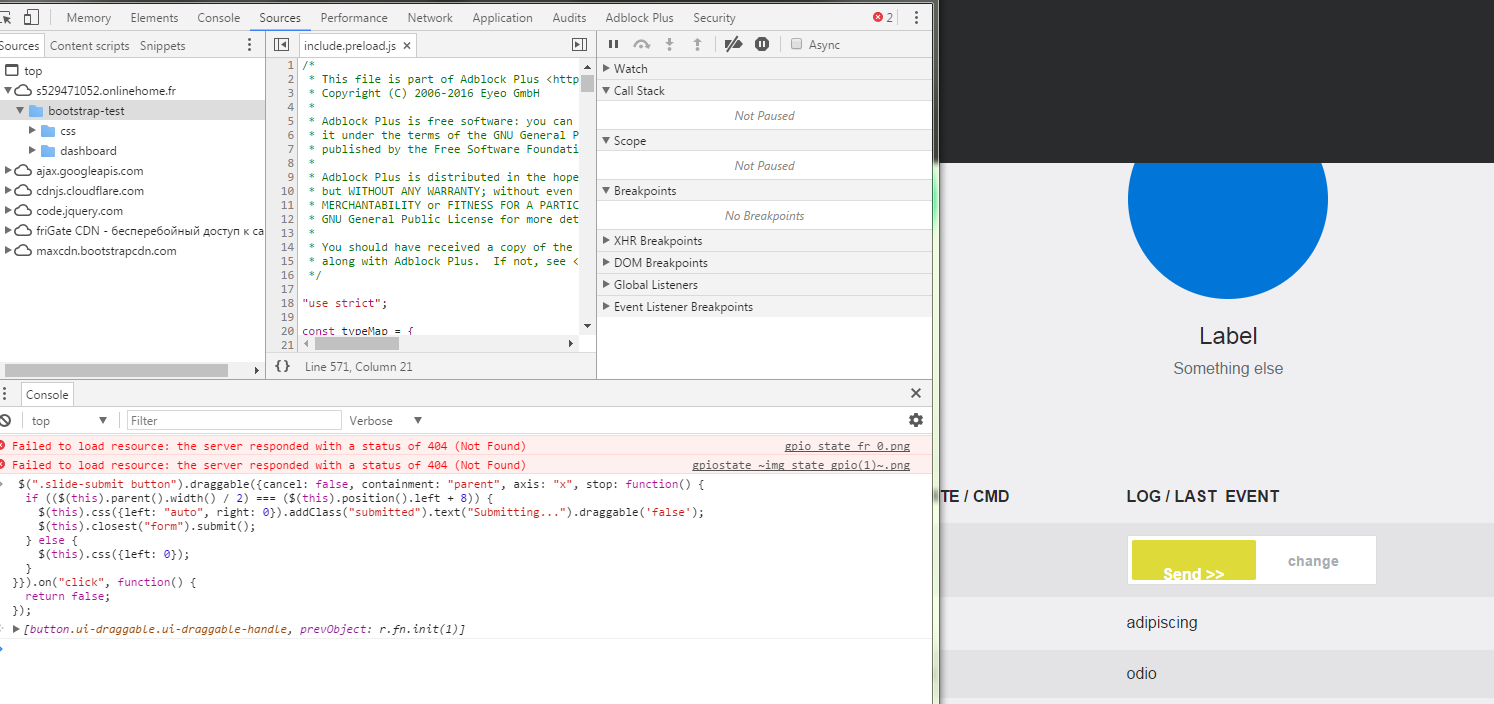Expand the css folder
Viewport: 1494px width, 704px height.
pyautogui.click(x=33, y=131)
